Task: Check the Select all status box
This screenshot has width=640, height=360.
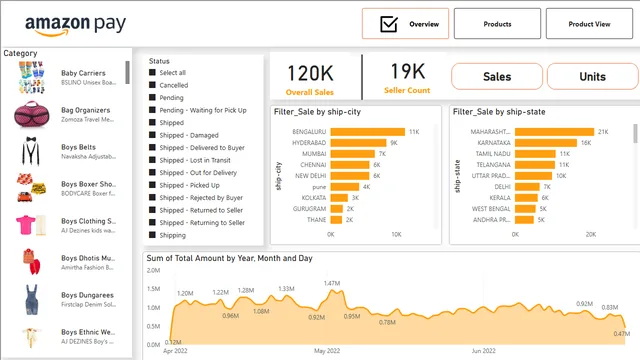Action: (x=152, y=72)
